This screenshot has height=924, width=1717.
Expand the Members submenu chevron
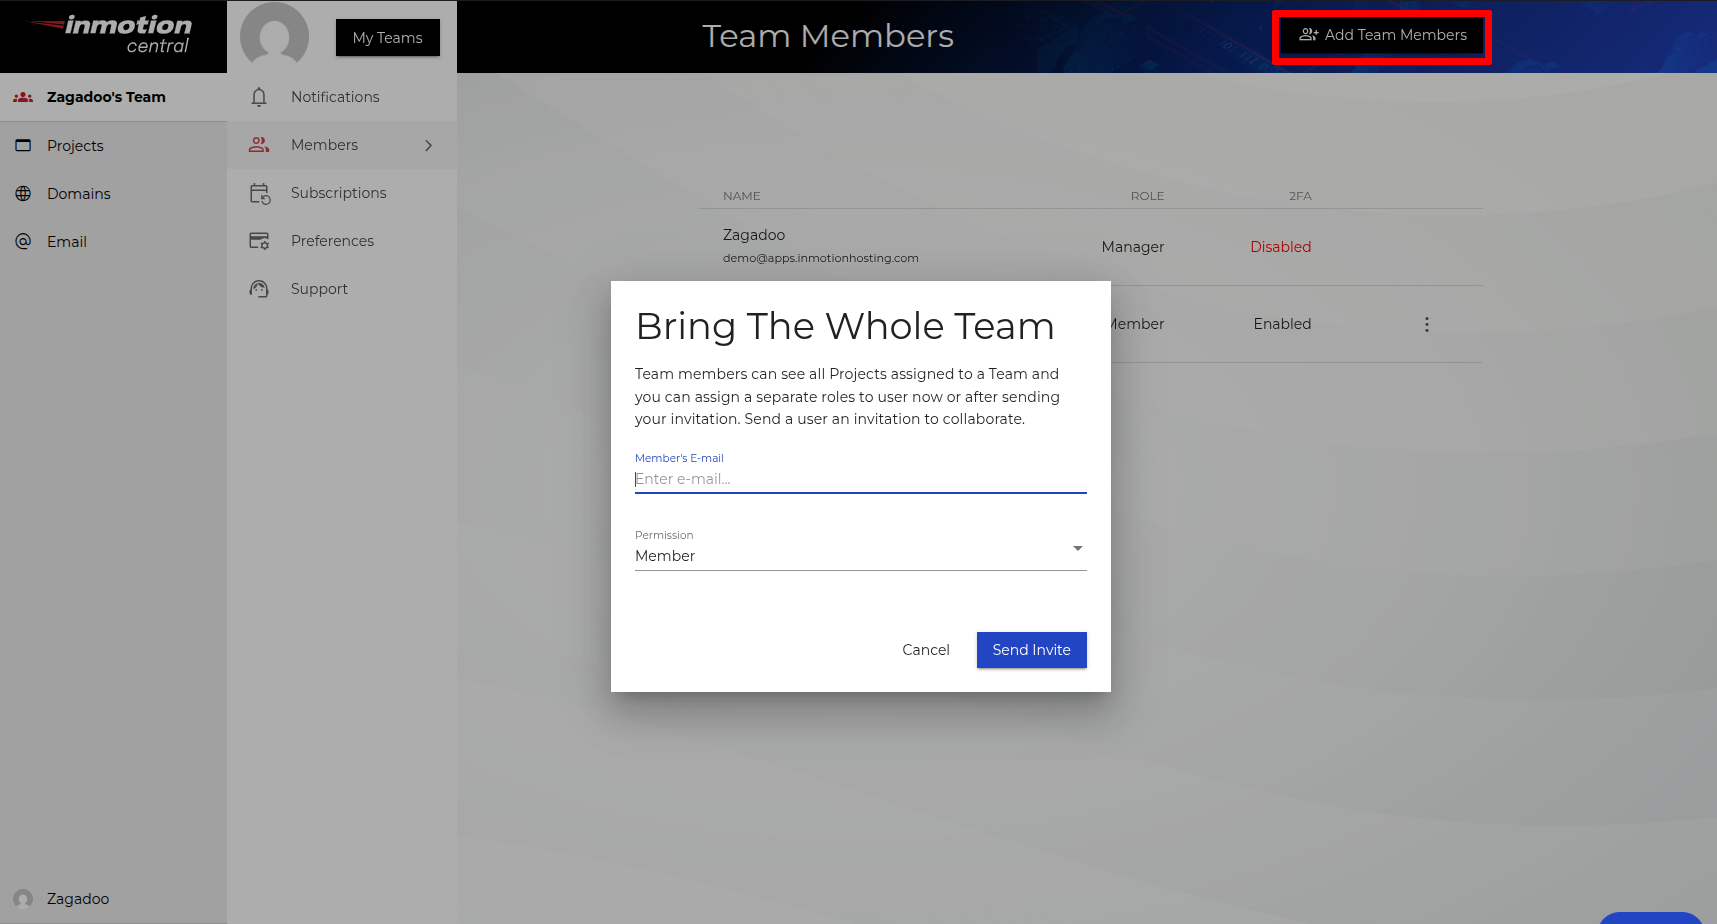(x=429, y=144)
